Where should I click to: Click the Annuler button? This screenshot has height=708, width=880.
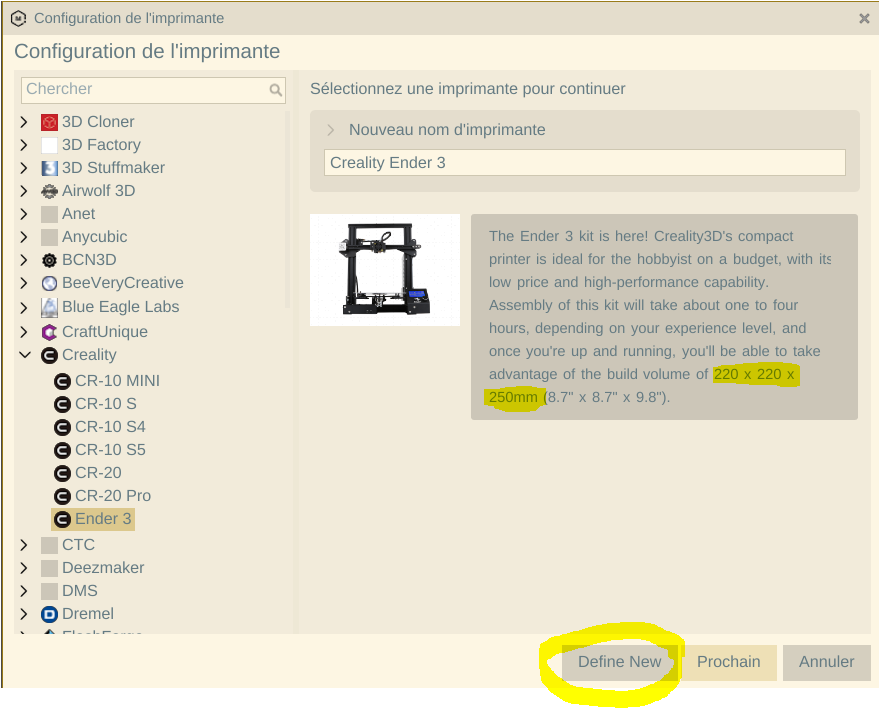[x=826, y=662]
